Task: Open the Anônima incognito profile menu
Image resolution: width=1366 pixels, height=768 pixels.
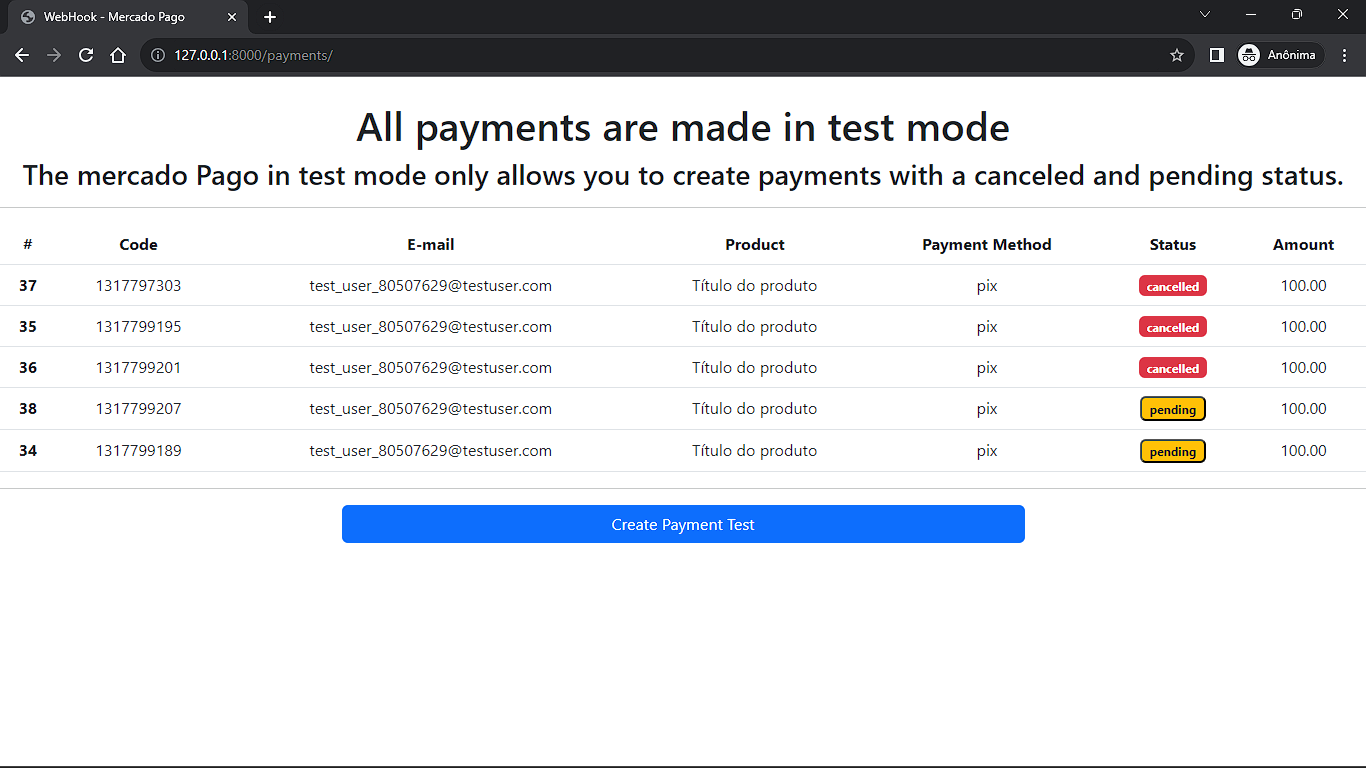Action: (x=1280, y=55)
